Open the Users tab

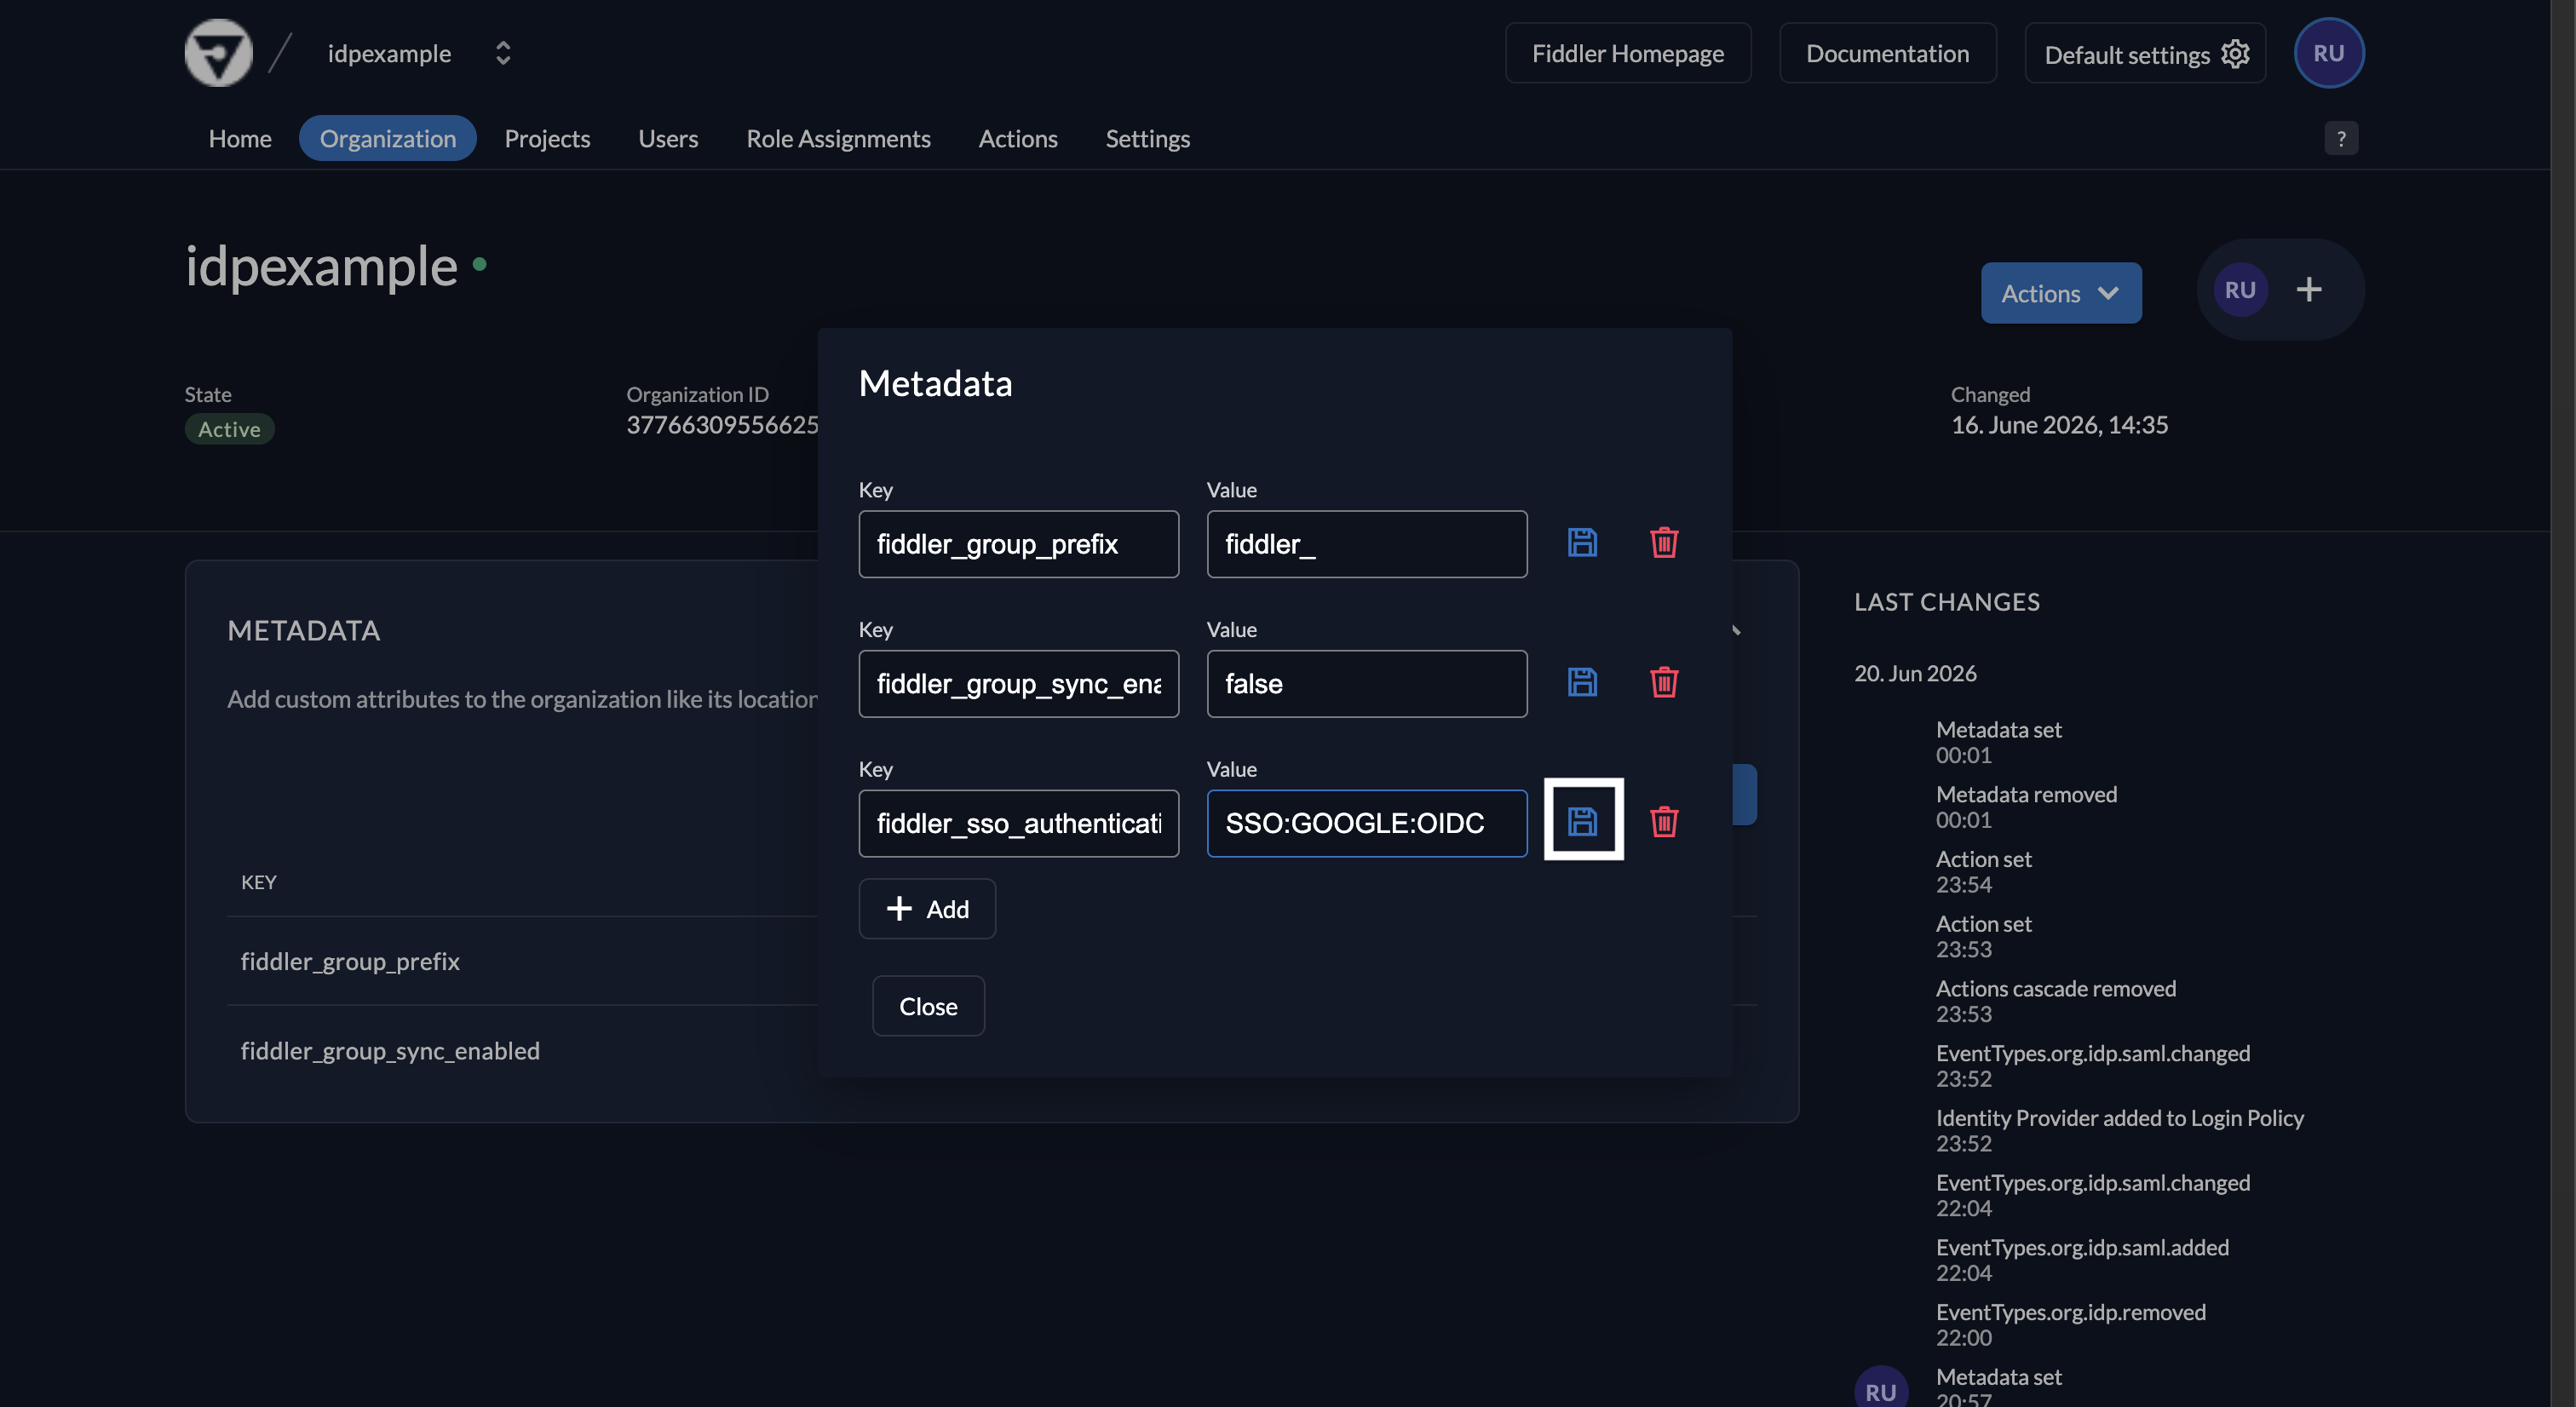[x=668, y=138]
